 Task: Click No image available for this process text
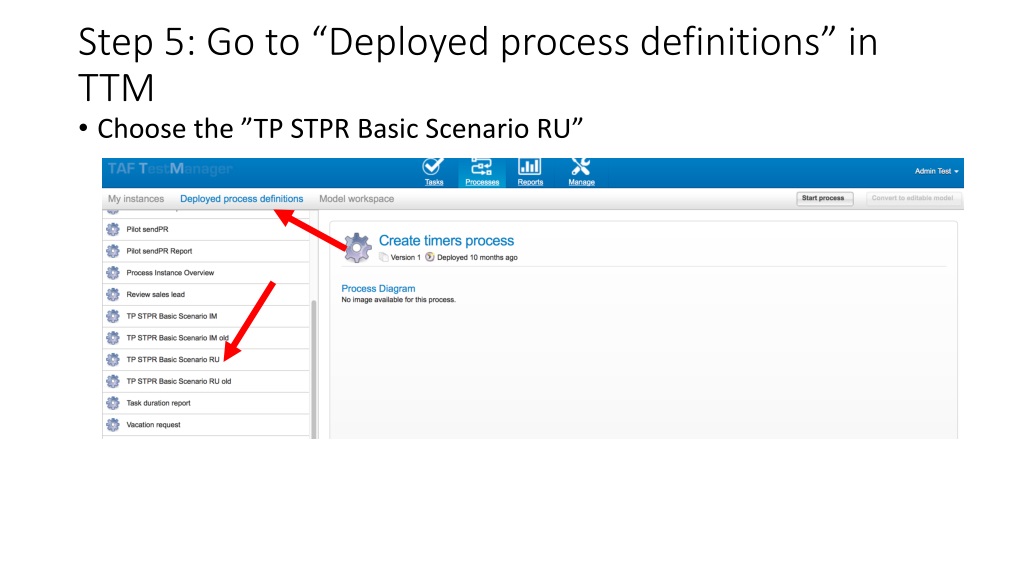pyautogui.click(x=398, y=300)
